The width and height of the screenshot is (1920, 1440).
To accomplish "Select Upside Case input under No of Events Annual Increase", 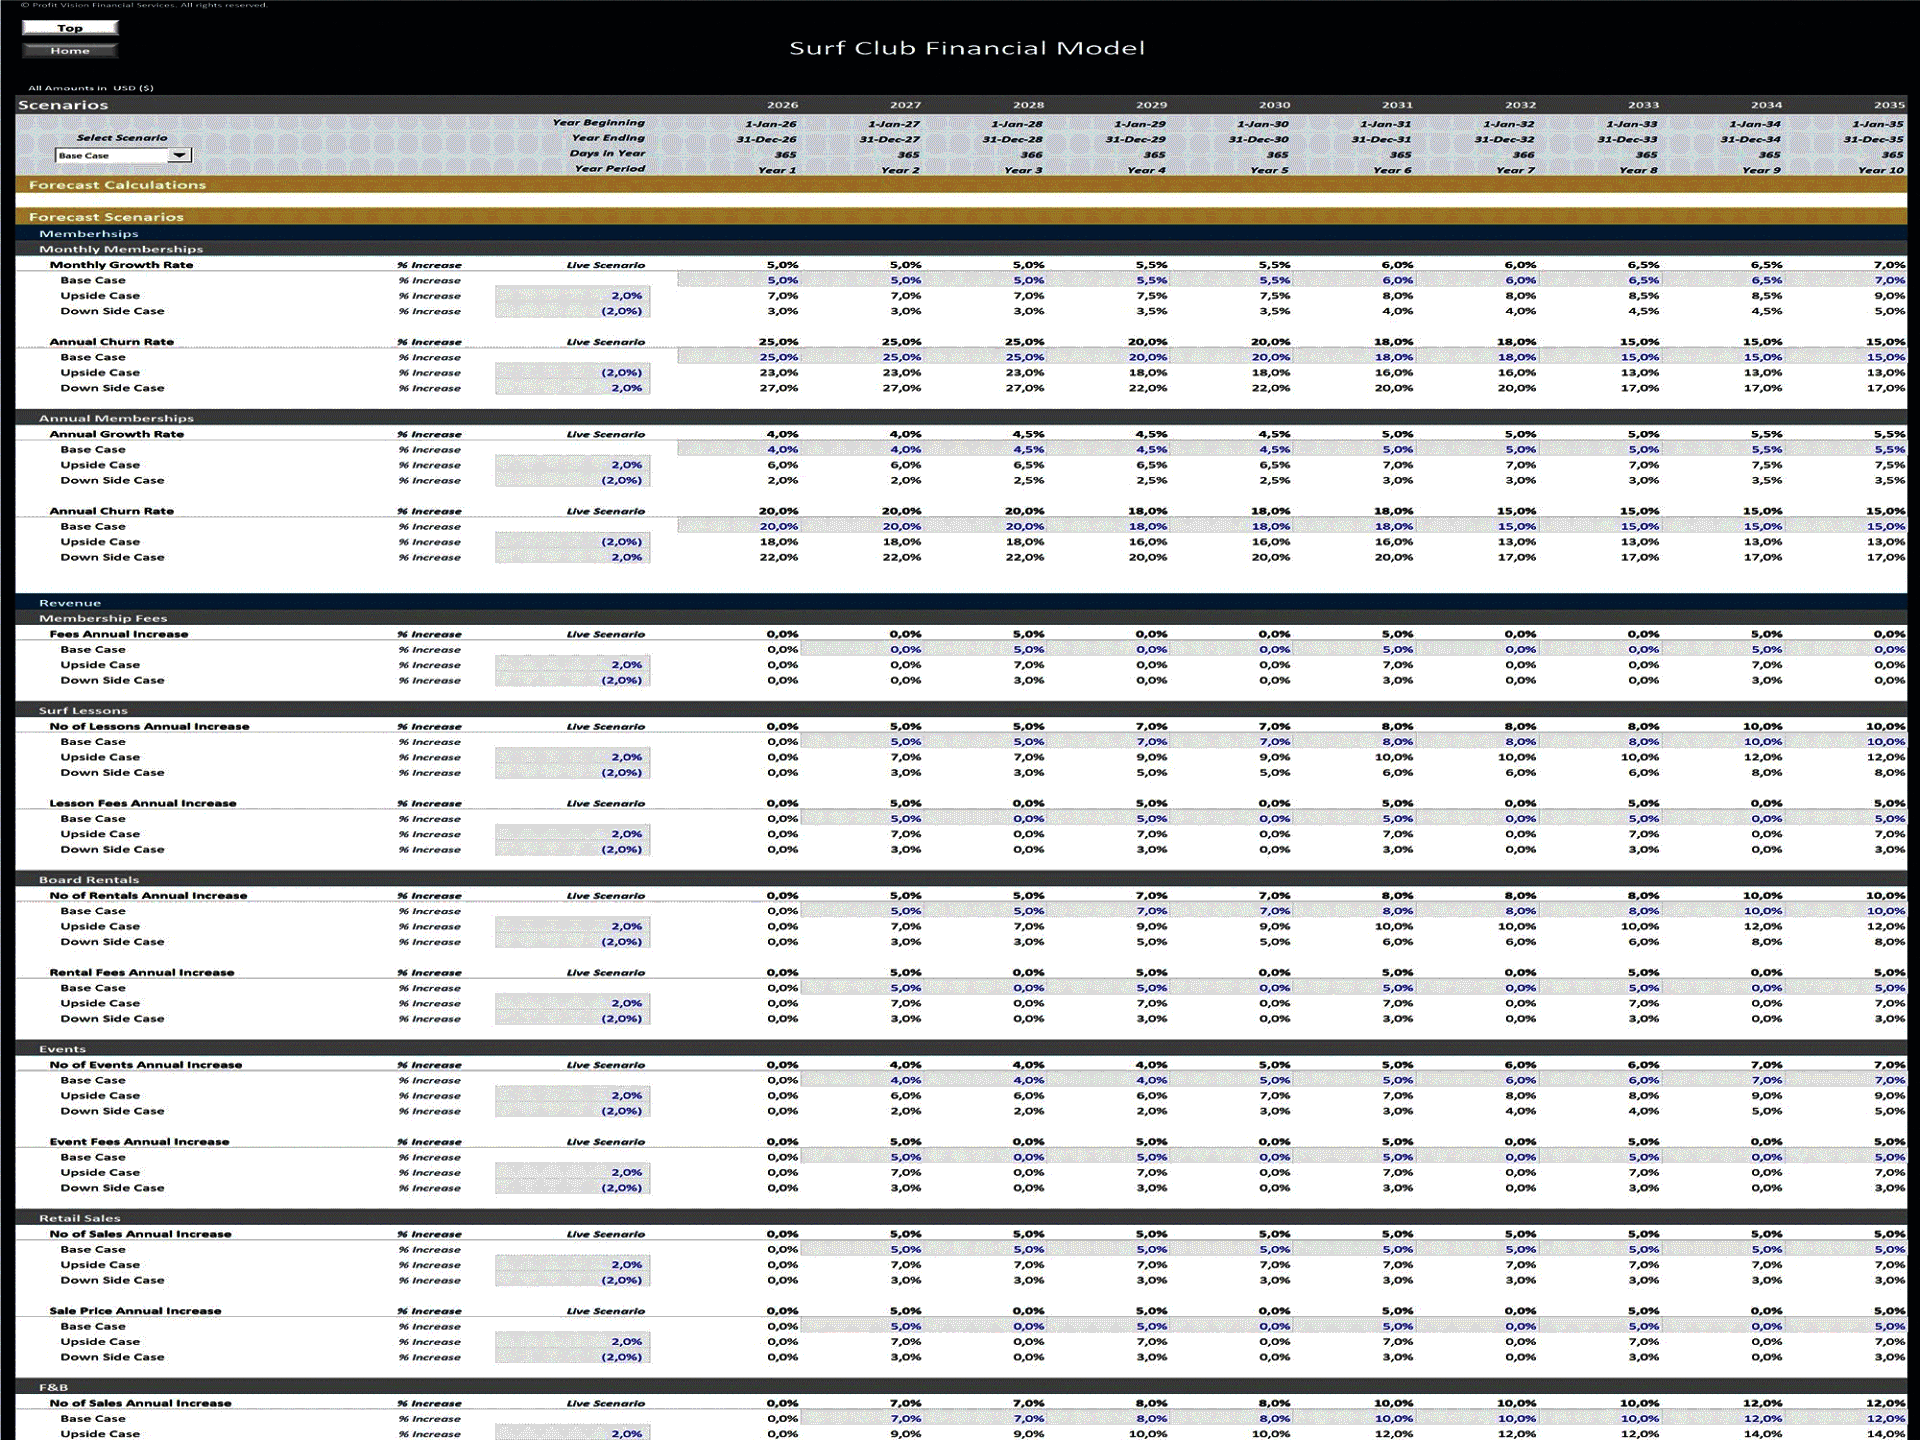I will point(572,1096).
